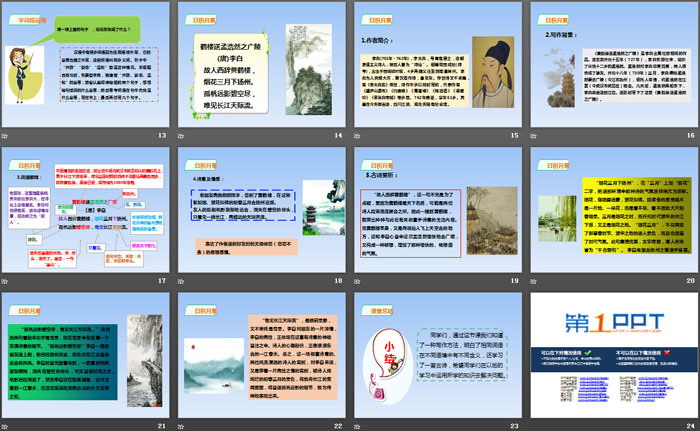Viewport: 700px width, 431px height.
Task: Click slide number 14 label
Action: tap(338, 135)
